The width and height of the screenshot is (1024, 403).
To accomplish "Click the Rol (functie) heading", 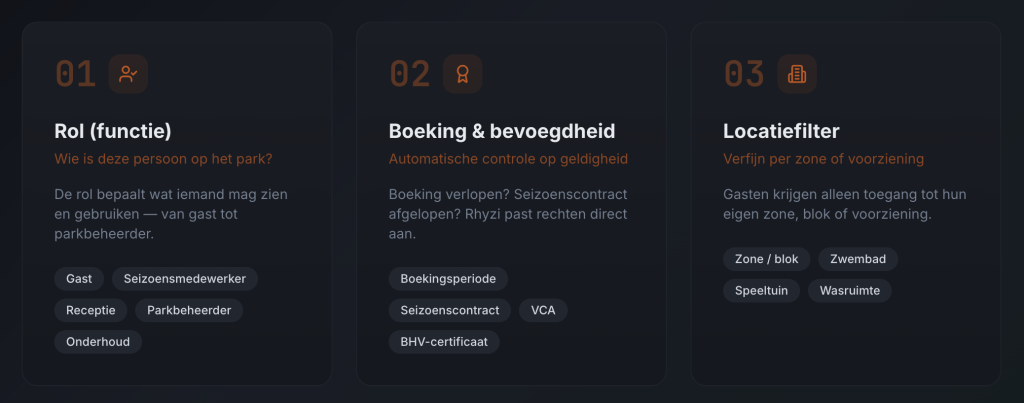I will coord(113,131).
